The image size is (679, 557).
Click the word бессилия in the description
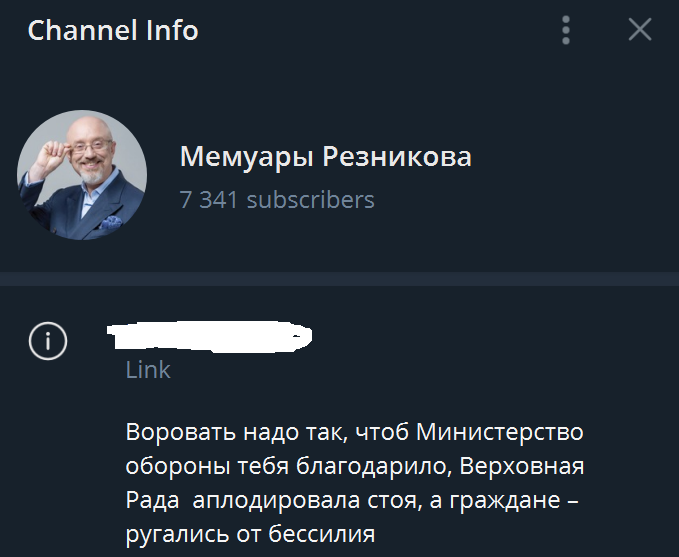point(321,534)
